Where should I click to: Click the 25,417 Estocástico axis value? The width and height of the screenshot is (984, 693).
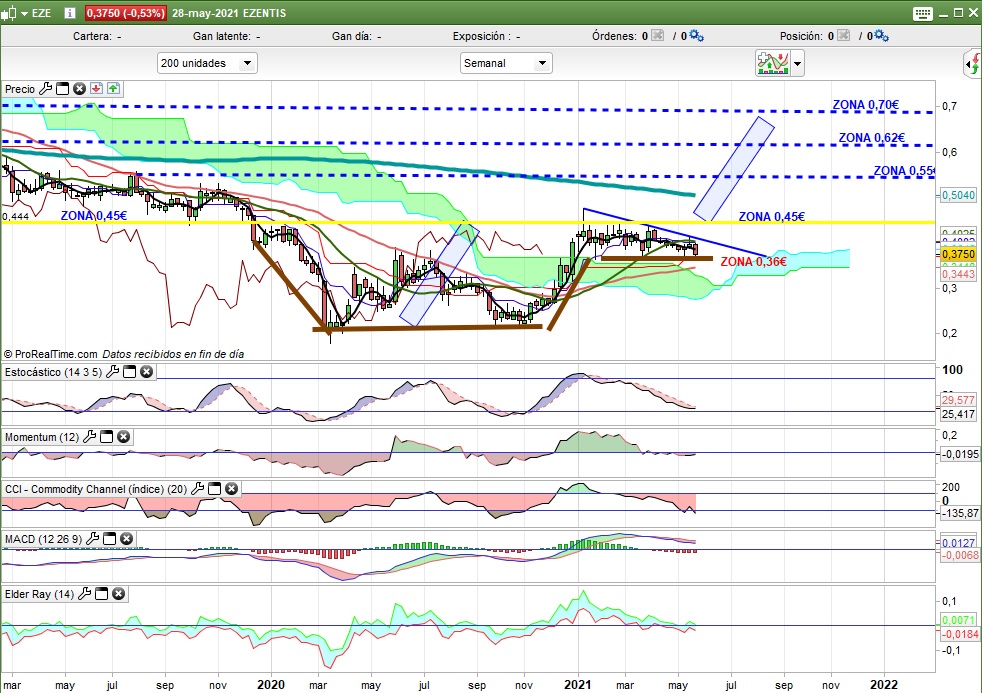(958, 414)
